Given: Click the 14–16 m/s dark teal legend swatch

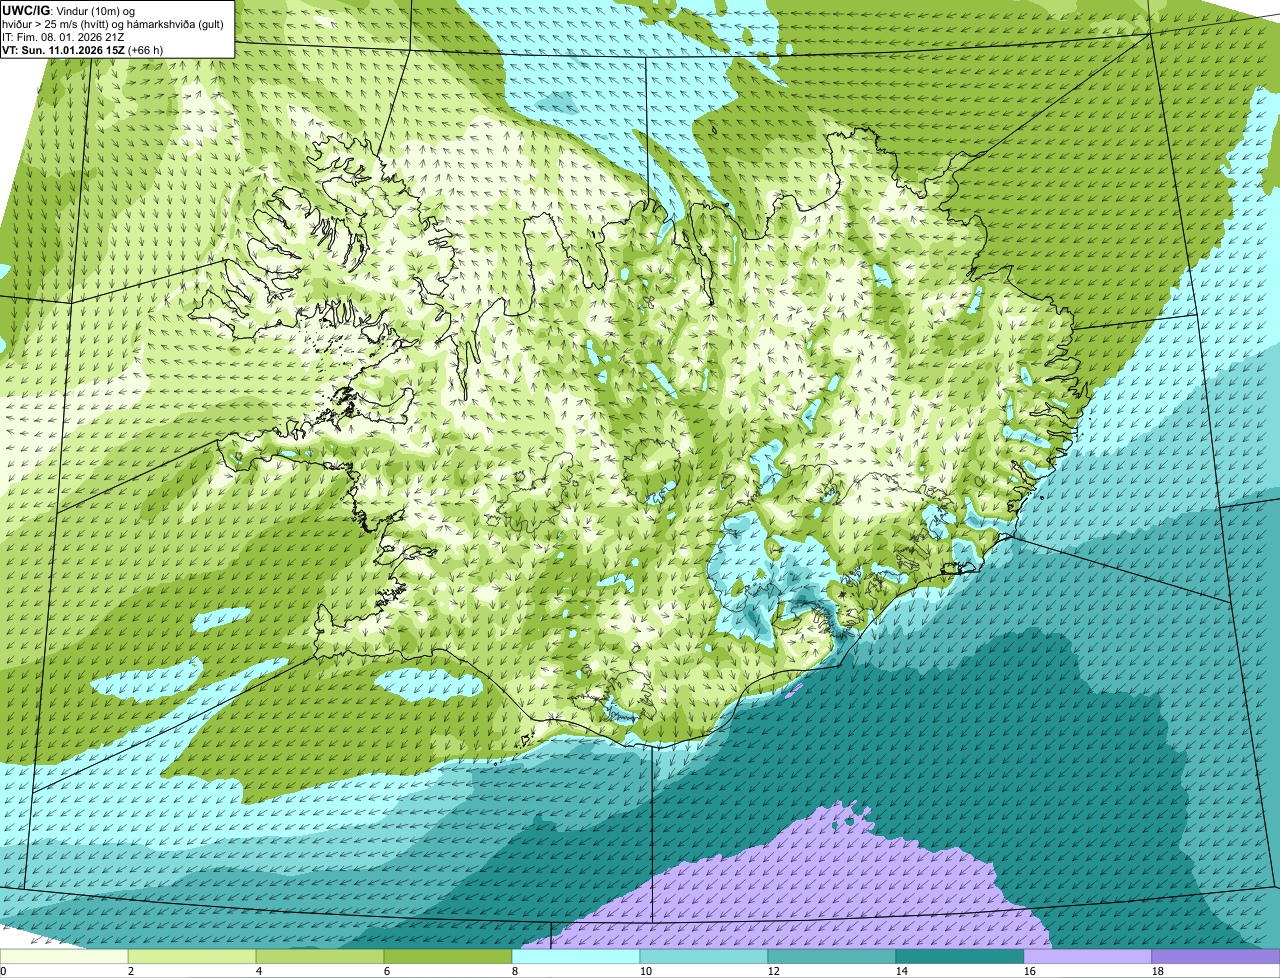Looking at the screenshot, I should point(960,956).
